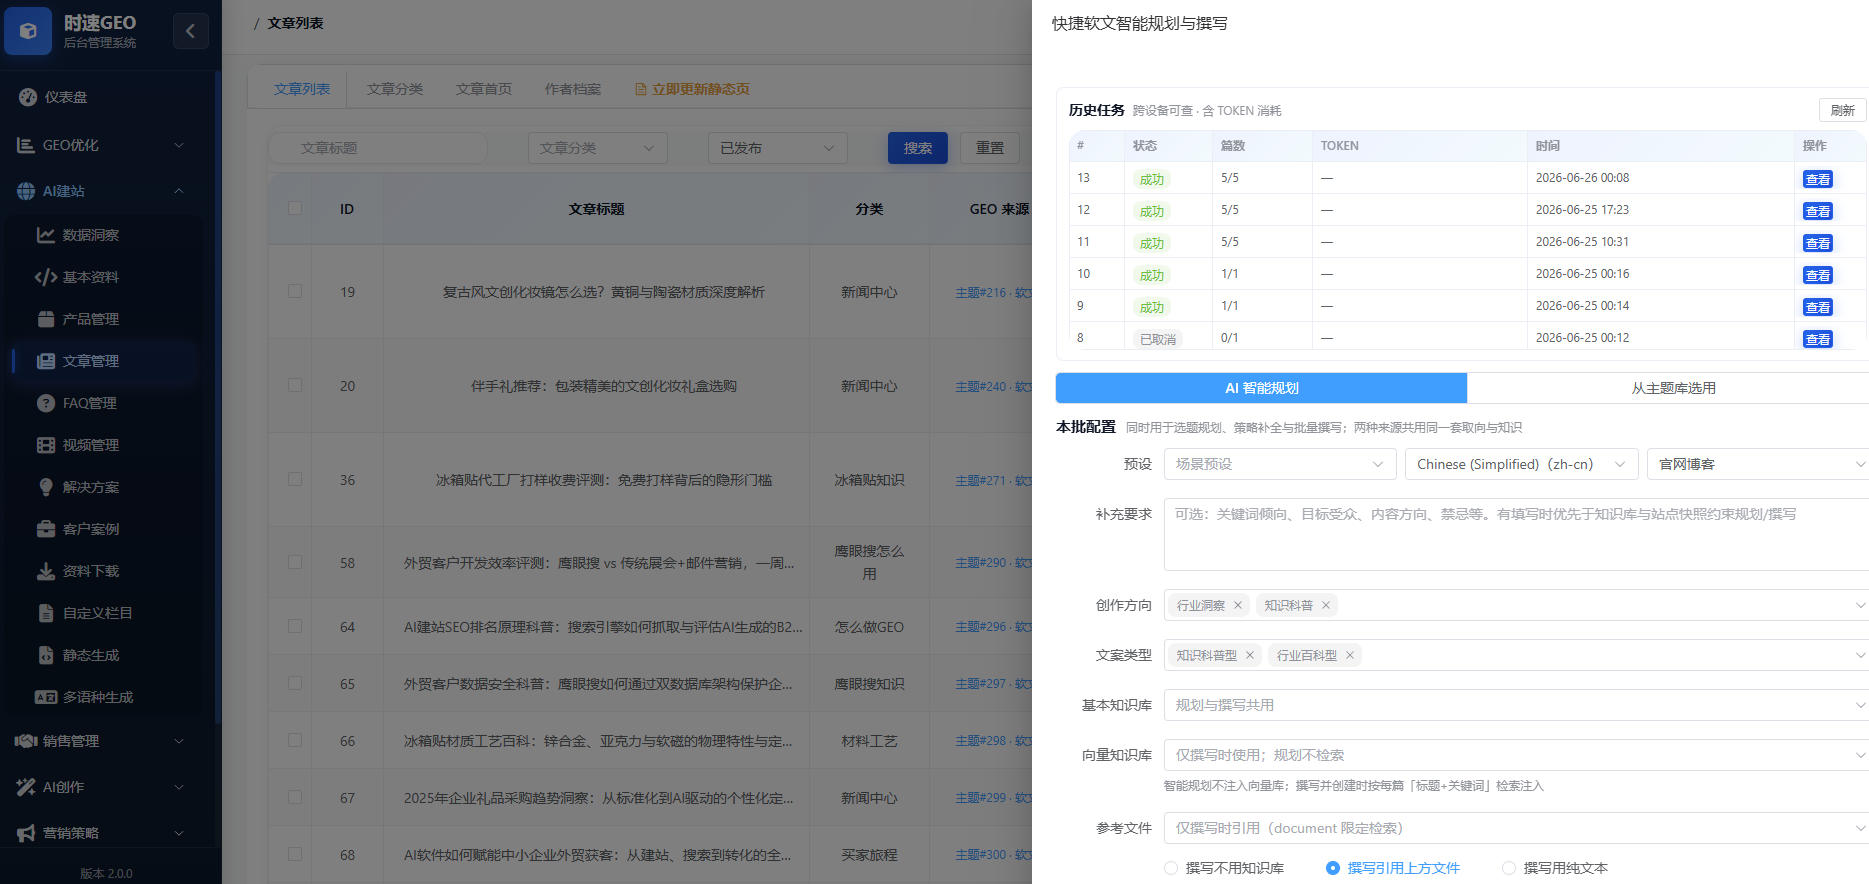Click the 时速GEO logo icon
Viewport: 1869px width, 884px height.
point(28,31)
